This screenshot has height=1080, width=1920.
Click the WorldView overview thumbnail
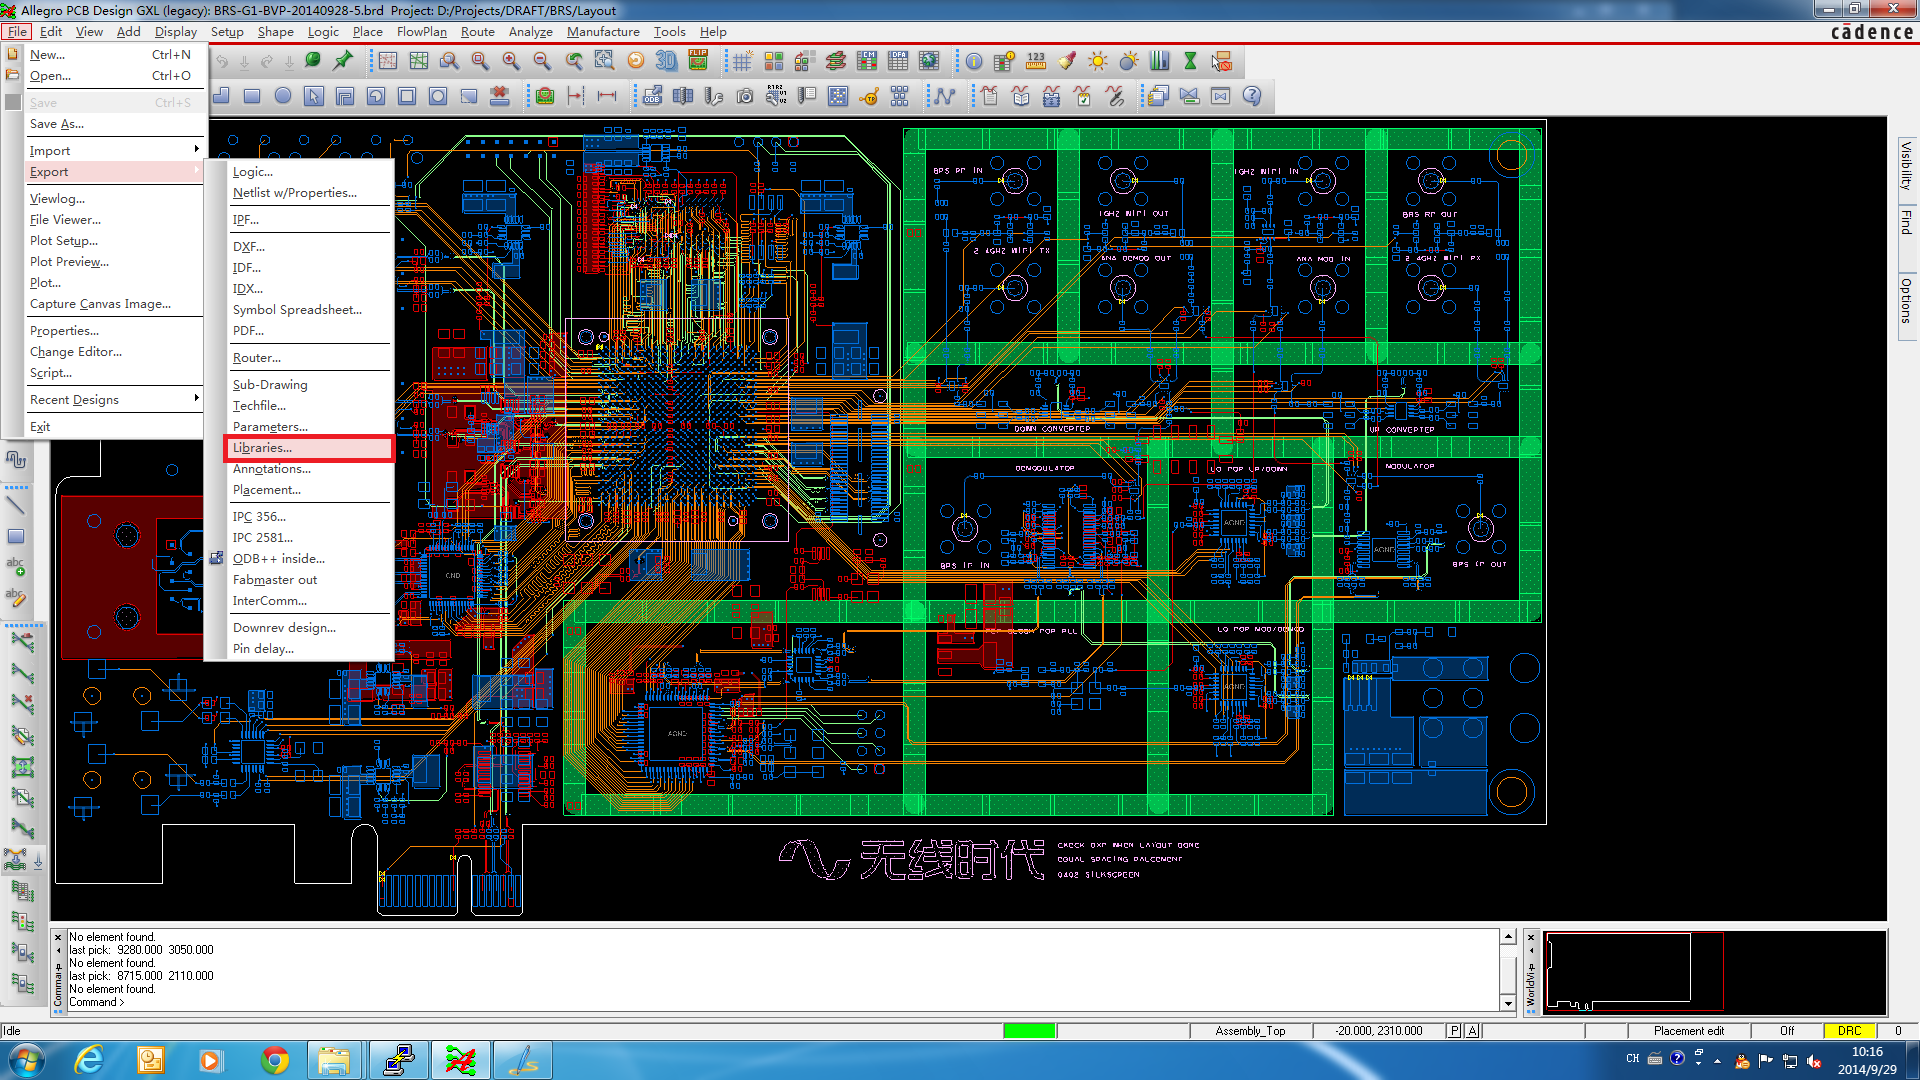point(1714,972)
